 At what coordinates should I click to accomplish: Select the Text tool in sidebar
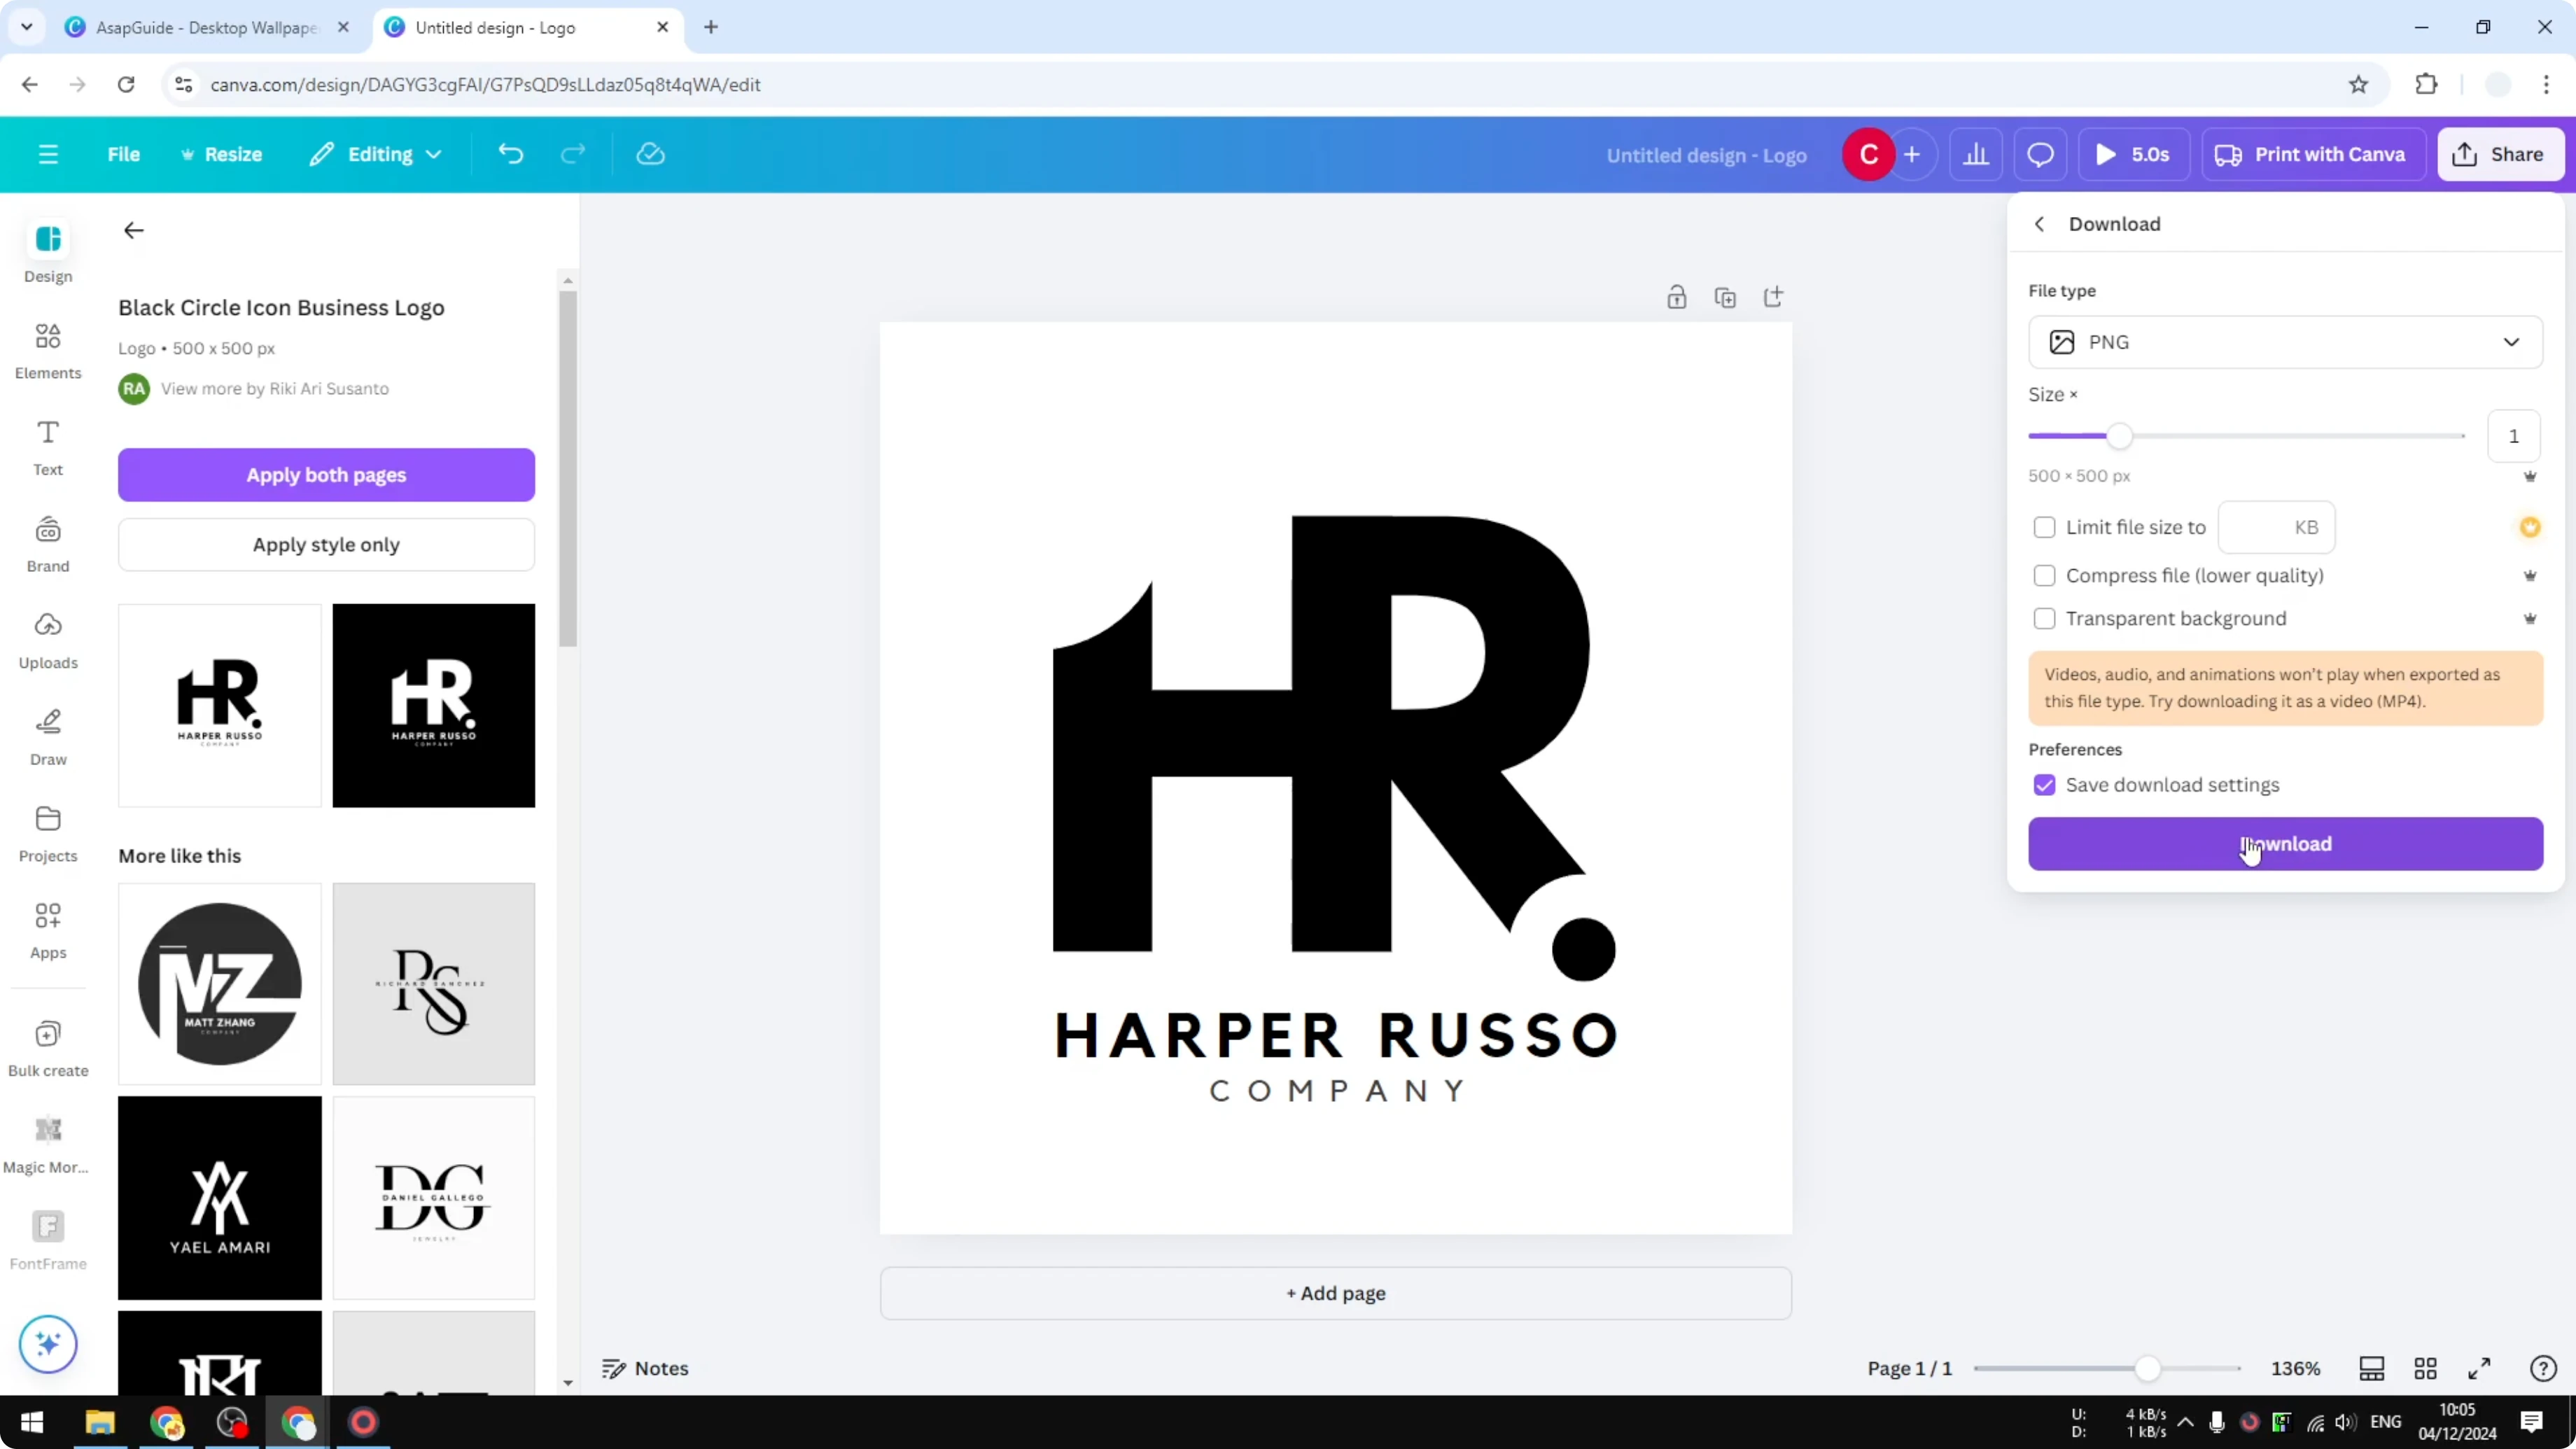47,446
